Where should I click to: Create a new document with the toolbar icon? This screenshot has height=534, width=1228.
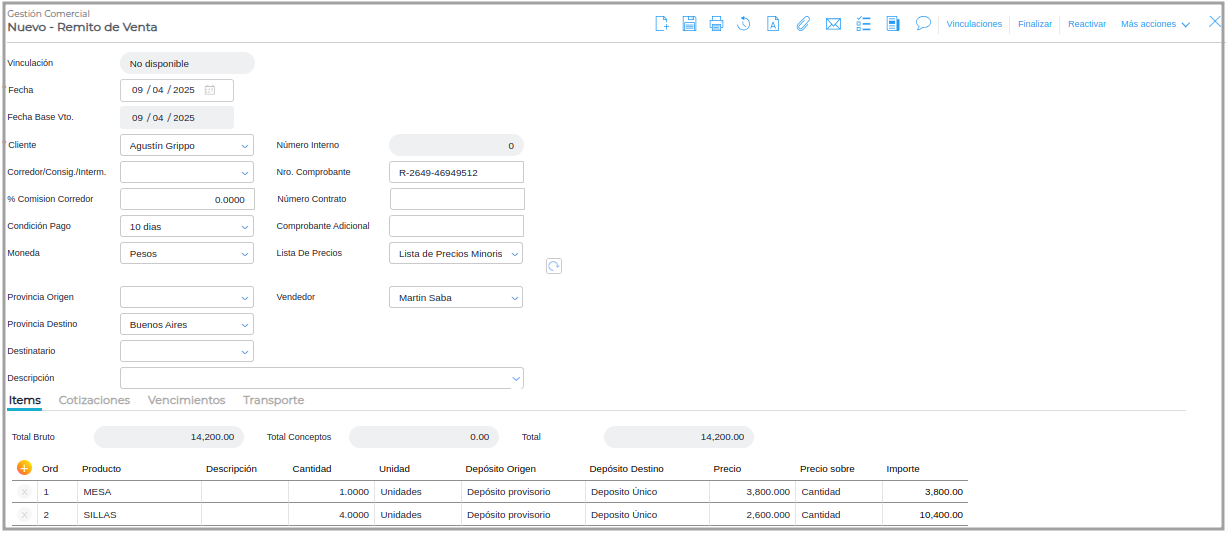pos(662,24)
